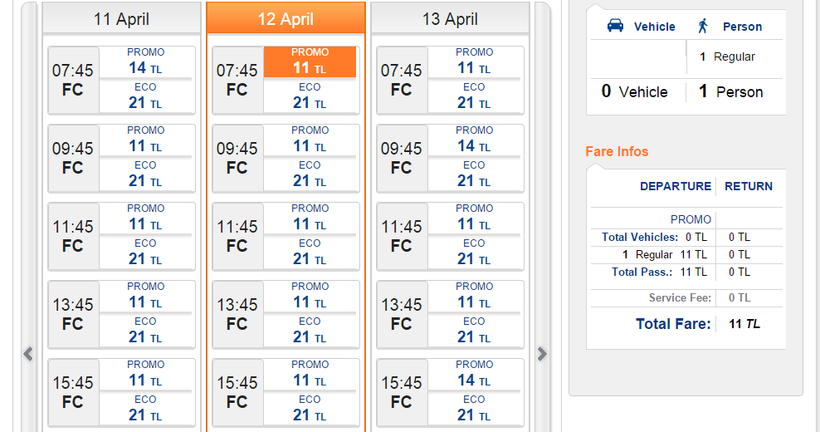The width and height of the screenshot is (820, 432).
Task: Click the walking Person icon
Action: pos(704,27)
